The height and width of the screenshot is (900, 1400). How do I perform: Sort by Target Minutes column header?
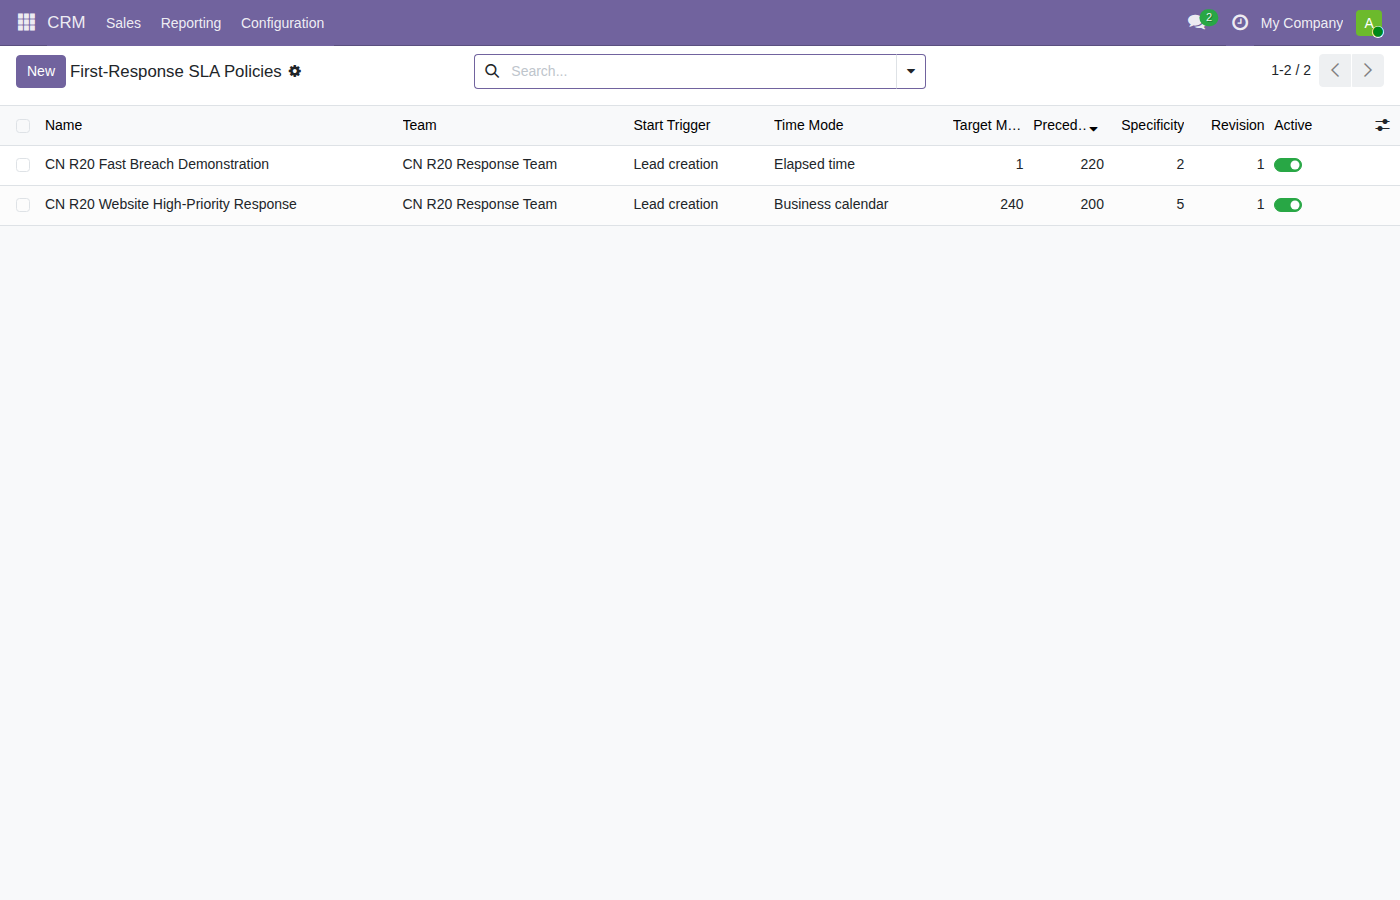[x=987, y=125]
